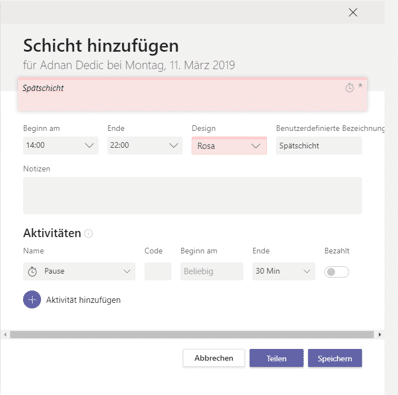Click the Benutzerdefinierte Bezeichnung Spätschicht field
This screenshot has height=395, width=398.
click(x=319, y=146)
